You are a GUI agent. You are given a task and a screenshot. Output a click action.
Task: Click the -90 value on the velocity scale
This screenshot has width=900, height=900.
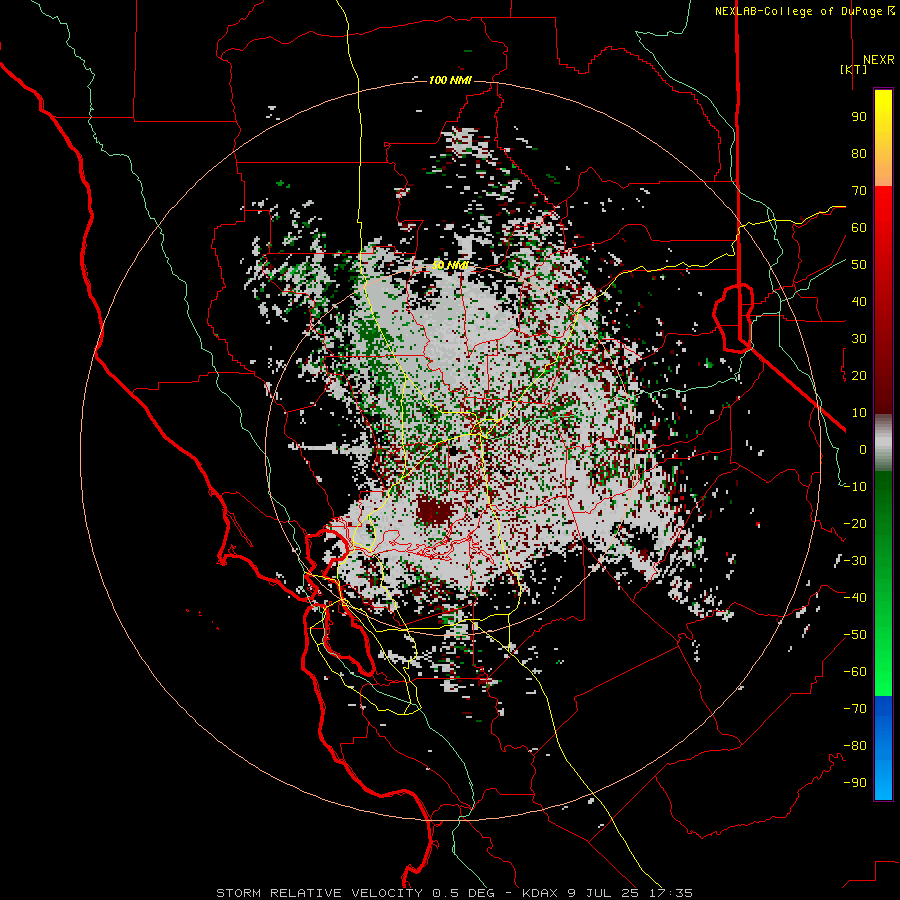pos(855,783)
